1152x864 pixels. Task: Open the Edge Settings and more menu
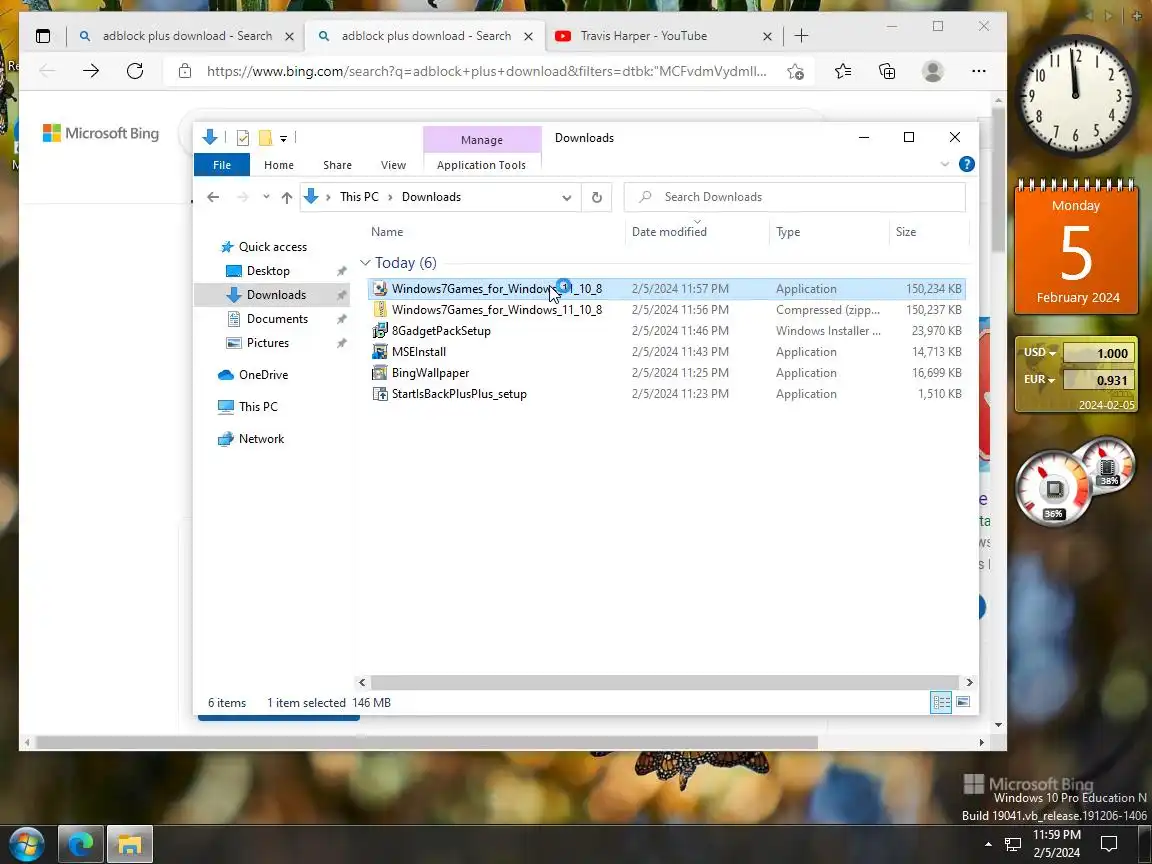979,71
